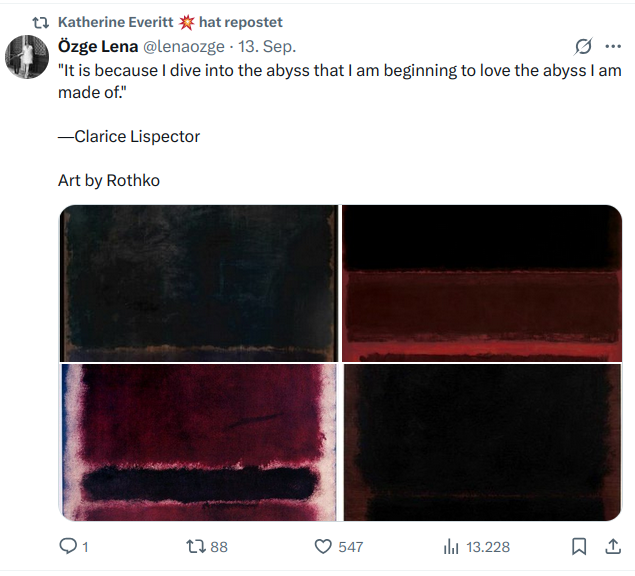Click the "Art by Rothko" caption line
Screen dimensions: 635x576
(109, 181)
